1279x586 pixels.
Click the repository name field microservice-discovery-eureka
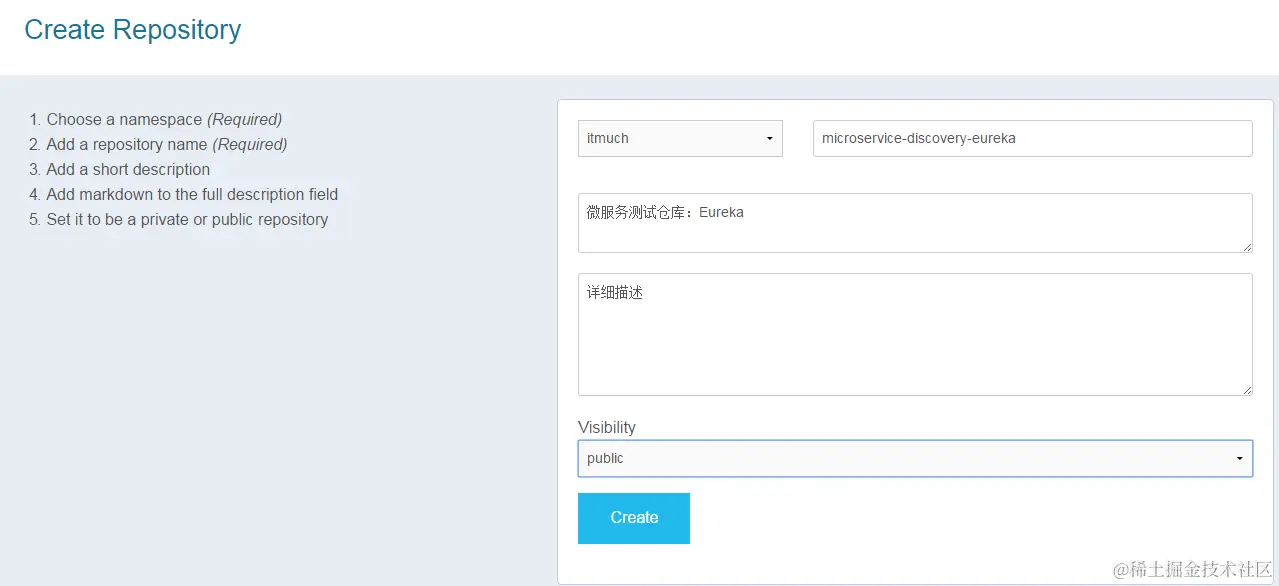1032,139
